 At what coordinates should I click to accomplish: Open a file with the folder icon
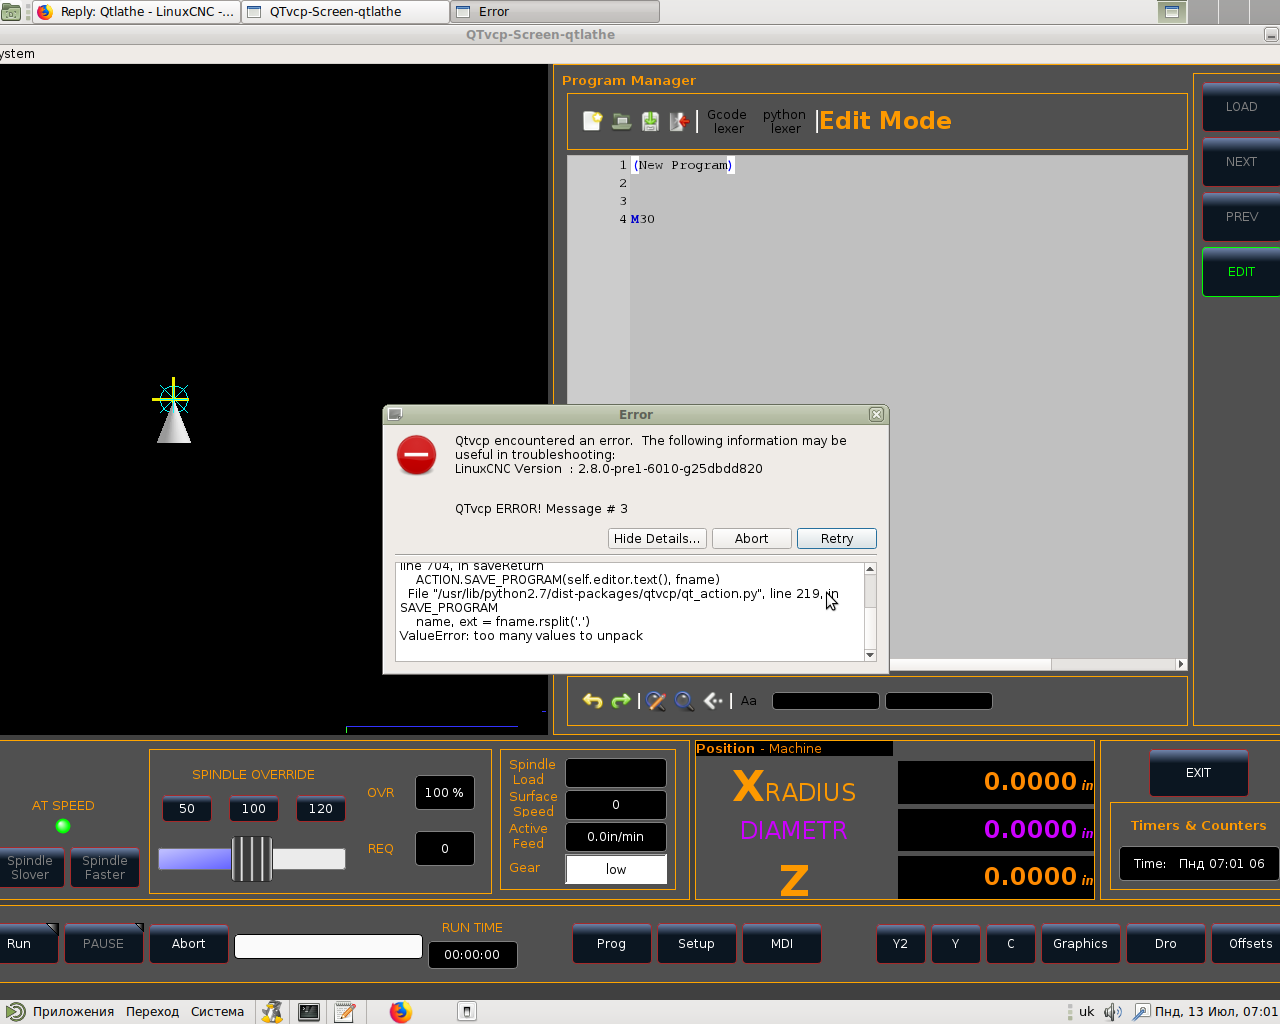coord(621,121)
